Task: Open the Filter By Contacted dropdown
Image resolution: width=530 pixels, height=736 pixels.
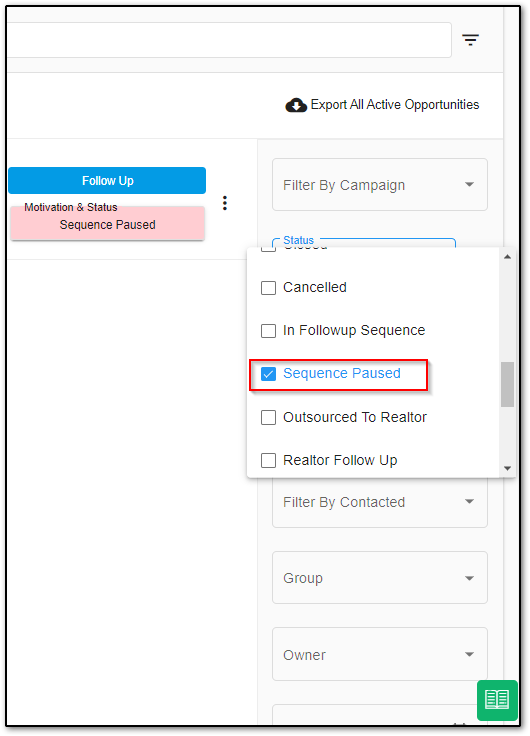Action: tap(380, 502)
